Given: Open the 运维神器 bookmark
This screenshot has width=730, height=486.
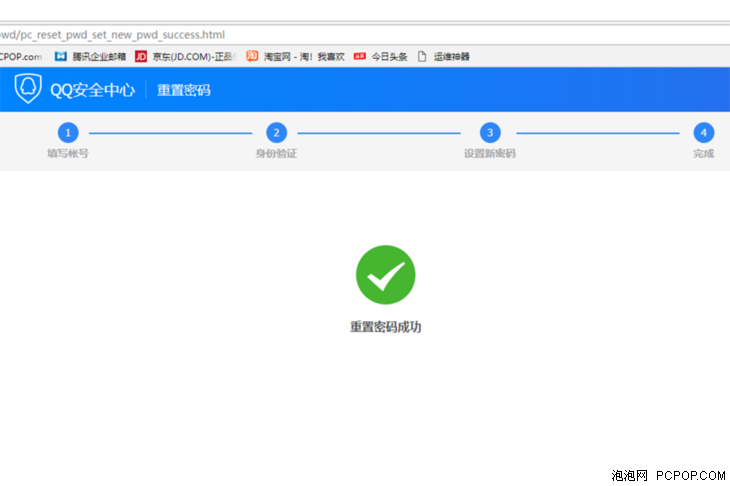Looking at the screenshot, I should tap(451, 57).
